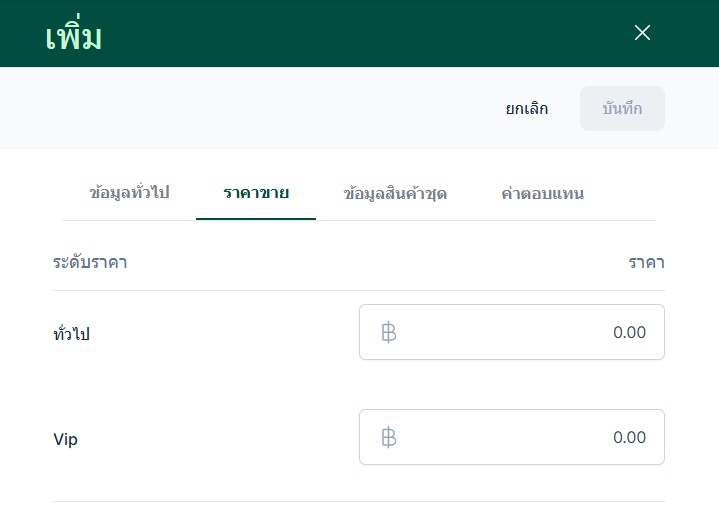Select the ทั่วไป price level label

(x=72, y=334)
